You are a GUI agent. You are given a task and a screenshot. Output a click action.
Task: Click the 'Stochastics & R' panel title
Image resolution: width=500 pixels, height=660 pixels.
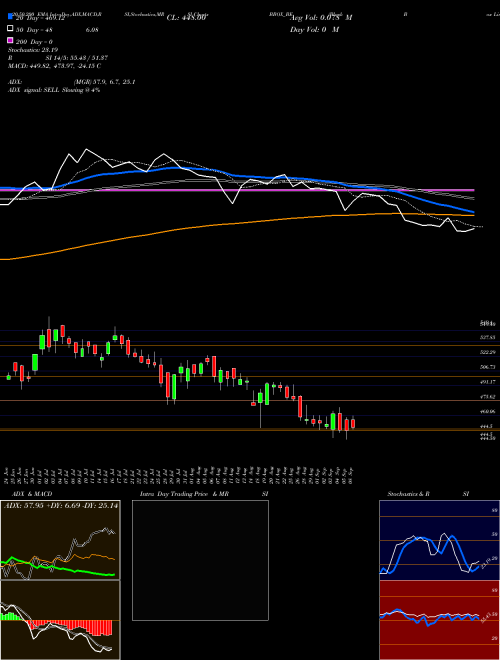click(409, 494)
